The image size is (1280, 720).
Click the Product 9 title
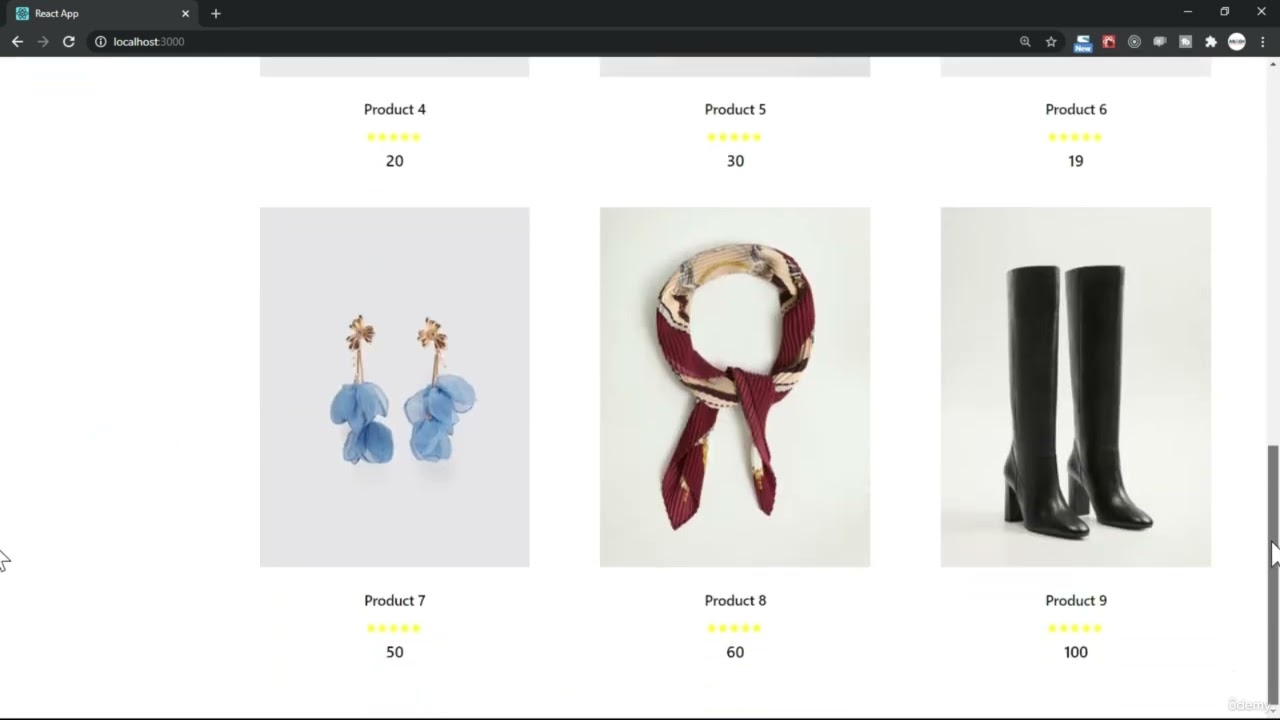coord(1076,600)
